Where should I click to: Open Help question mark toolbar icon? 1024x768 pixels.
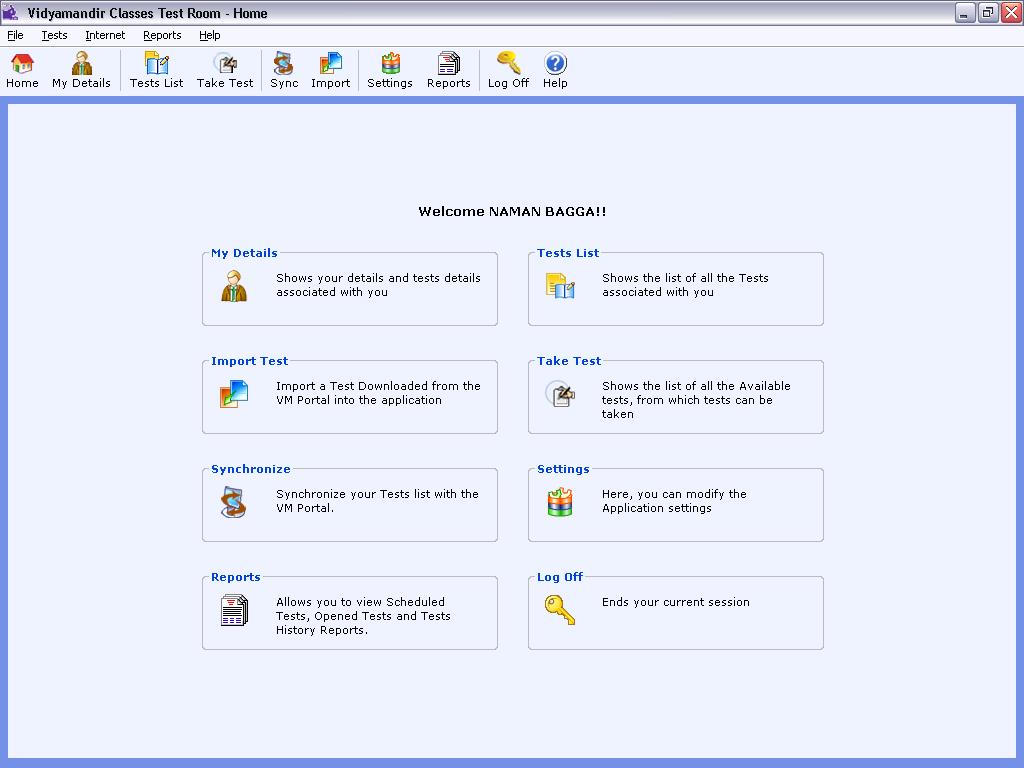[x=555, y=63]
